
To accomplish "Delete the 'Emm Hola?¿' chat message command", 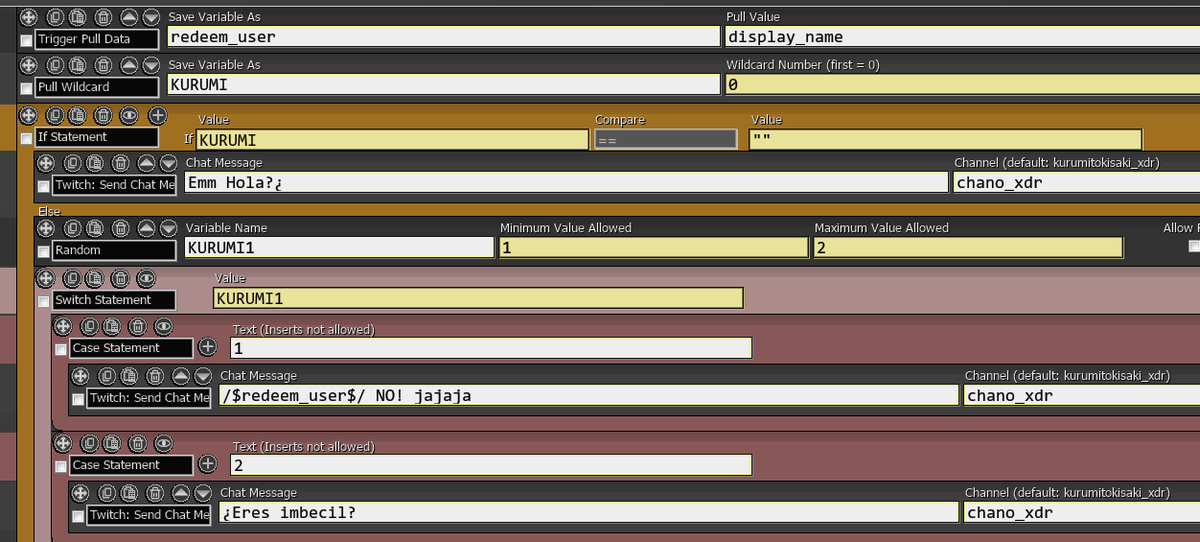I will 120,163.
